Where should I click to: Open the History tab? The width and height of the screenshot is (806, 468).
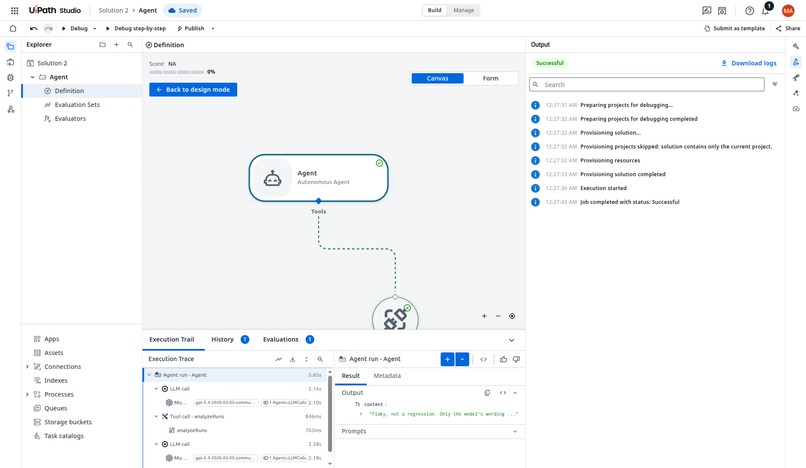click(223, 339)
